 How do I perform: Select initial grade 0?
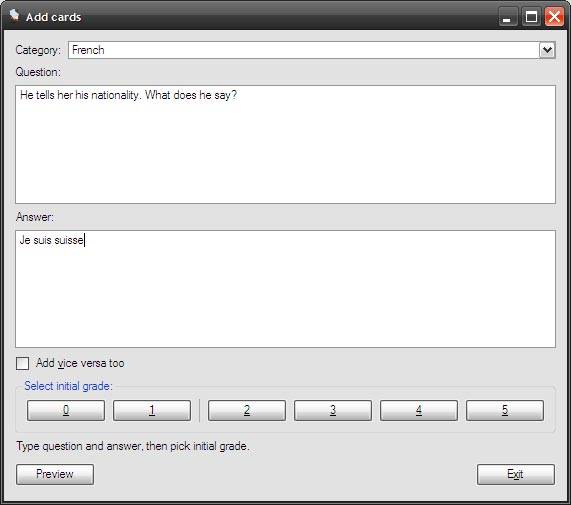[x=66, y=410]
